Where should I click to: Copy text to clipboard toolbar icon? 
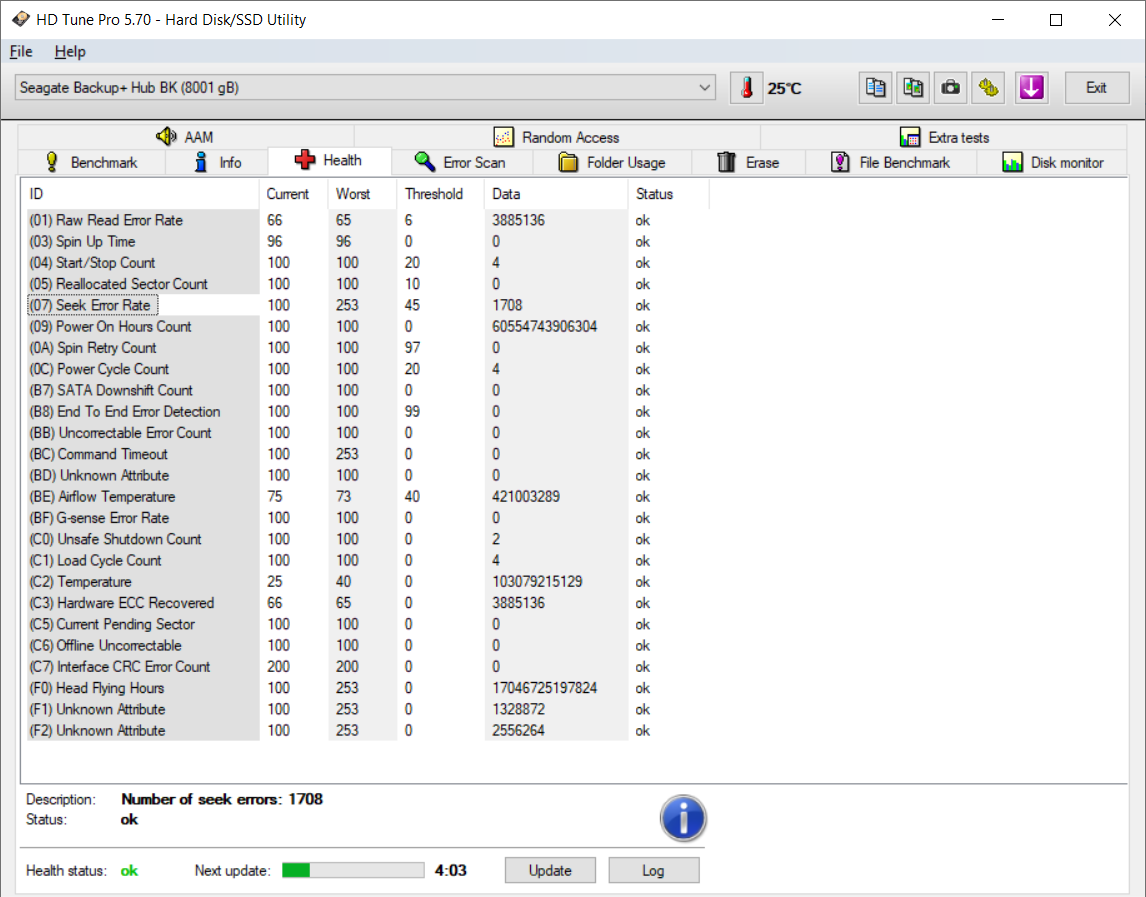(x=875, y=88)
